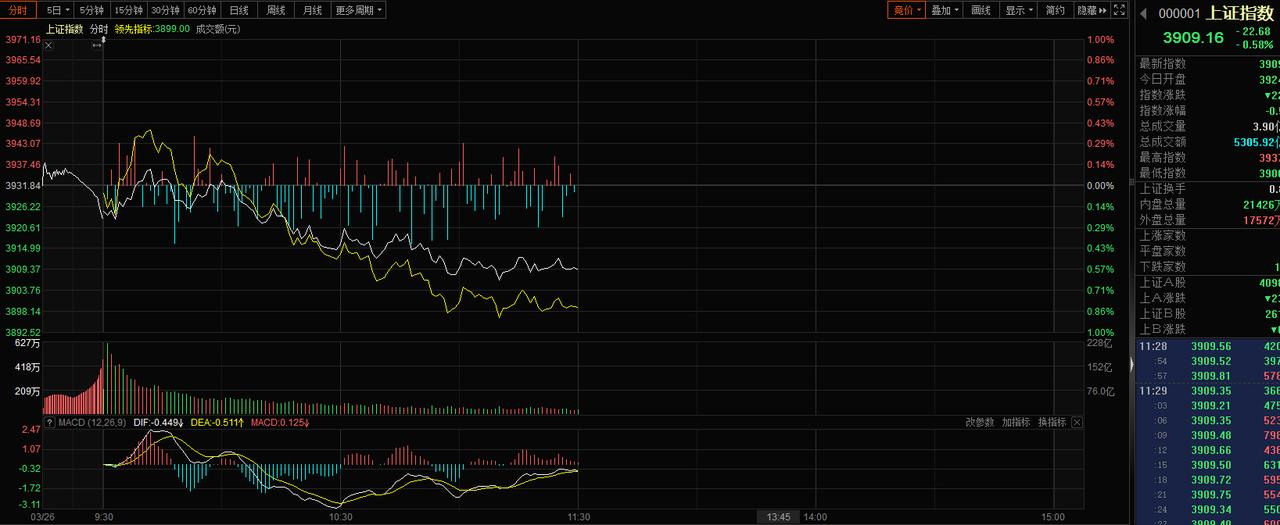Open MACD help question mark icon
The height and width of the screenshot is (525, 1280).
click(48, 422)
